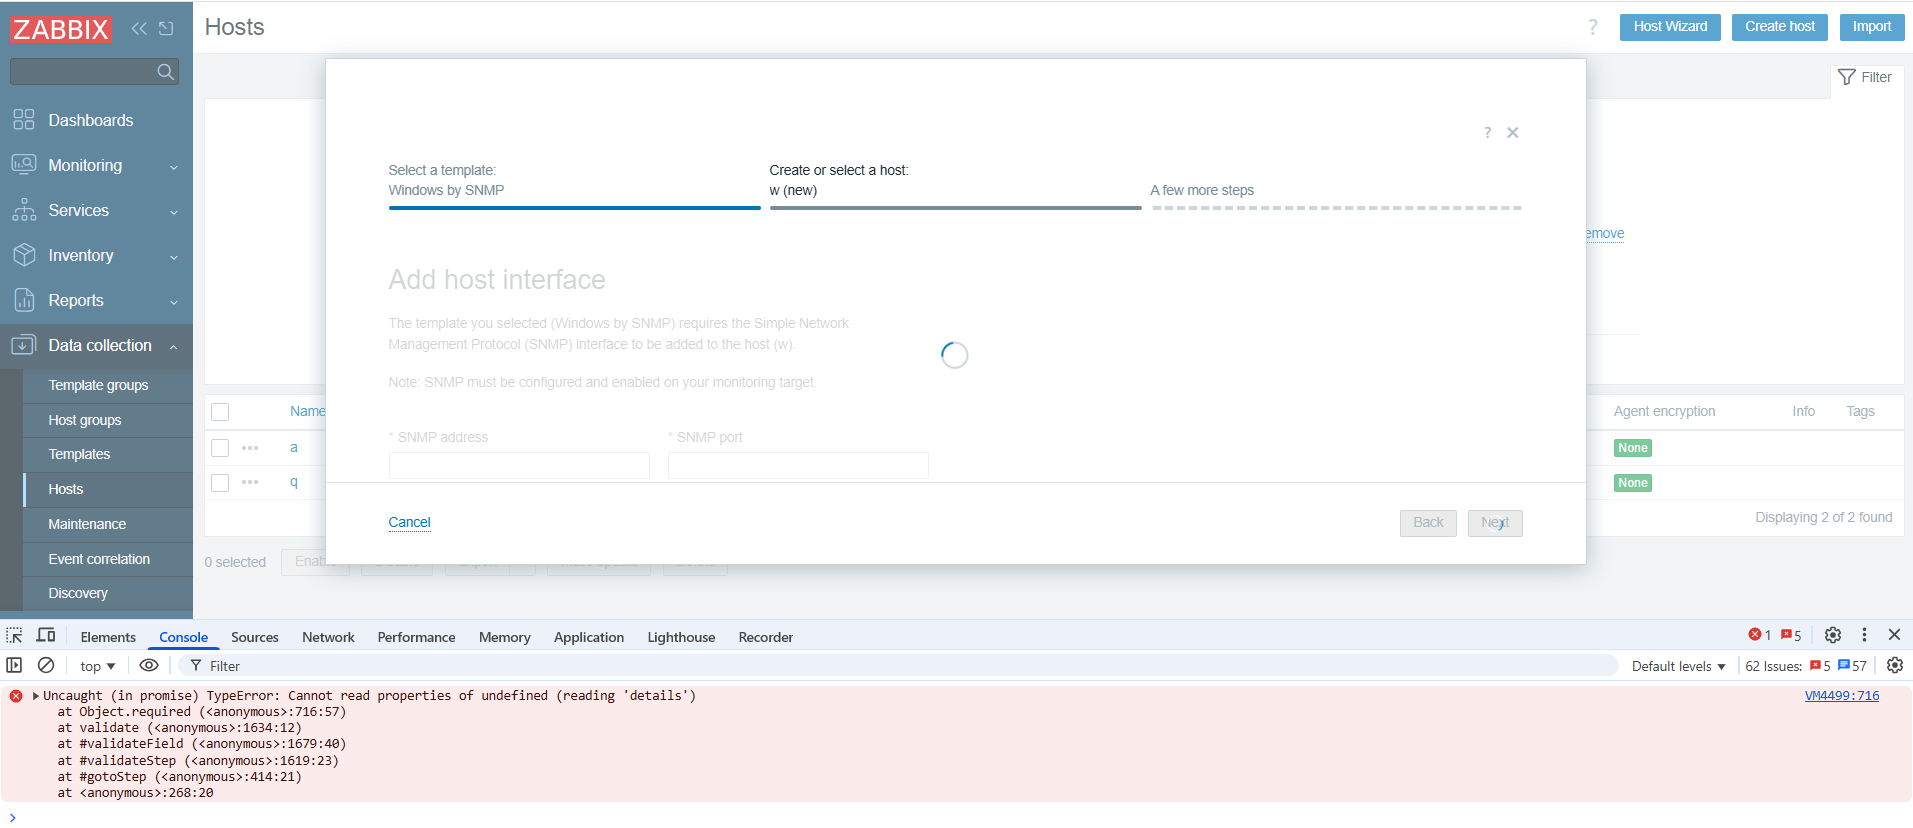Image resolution: width=1913 pixels, height=828 pixels.
Task: Click the Next button in wizard
Action: click(1495, 523)
